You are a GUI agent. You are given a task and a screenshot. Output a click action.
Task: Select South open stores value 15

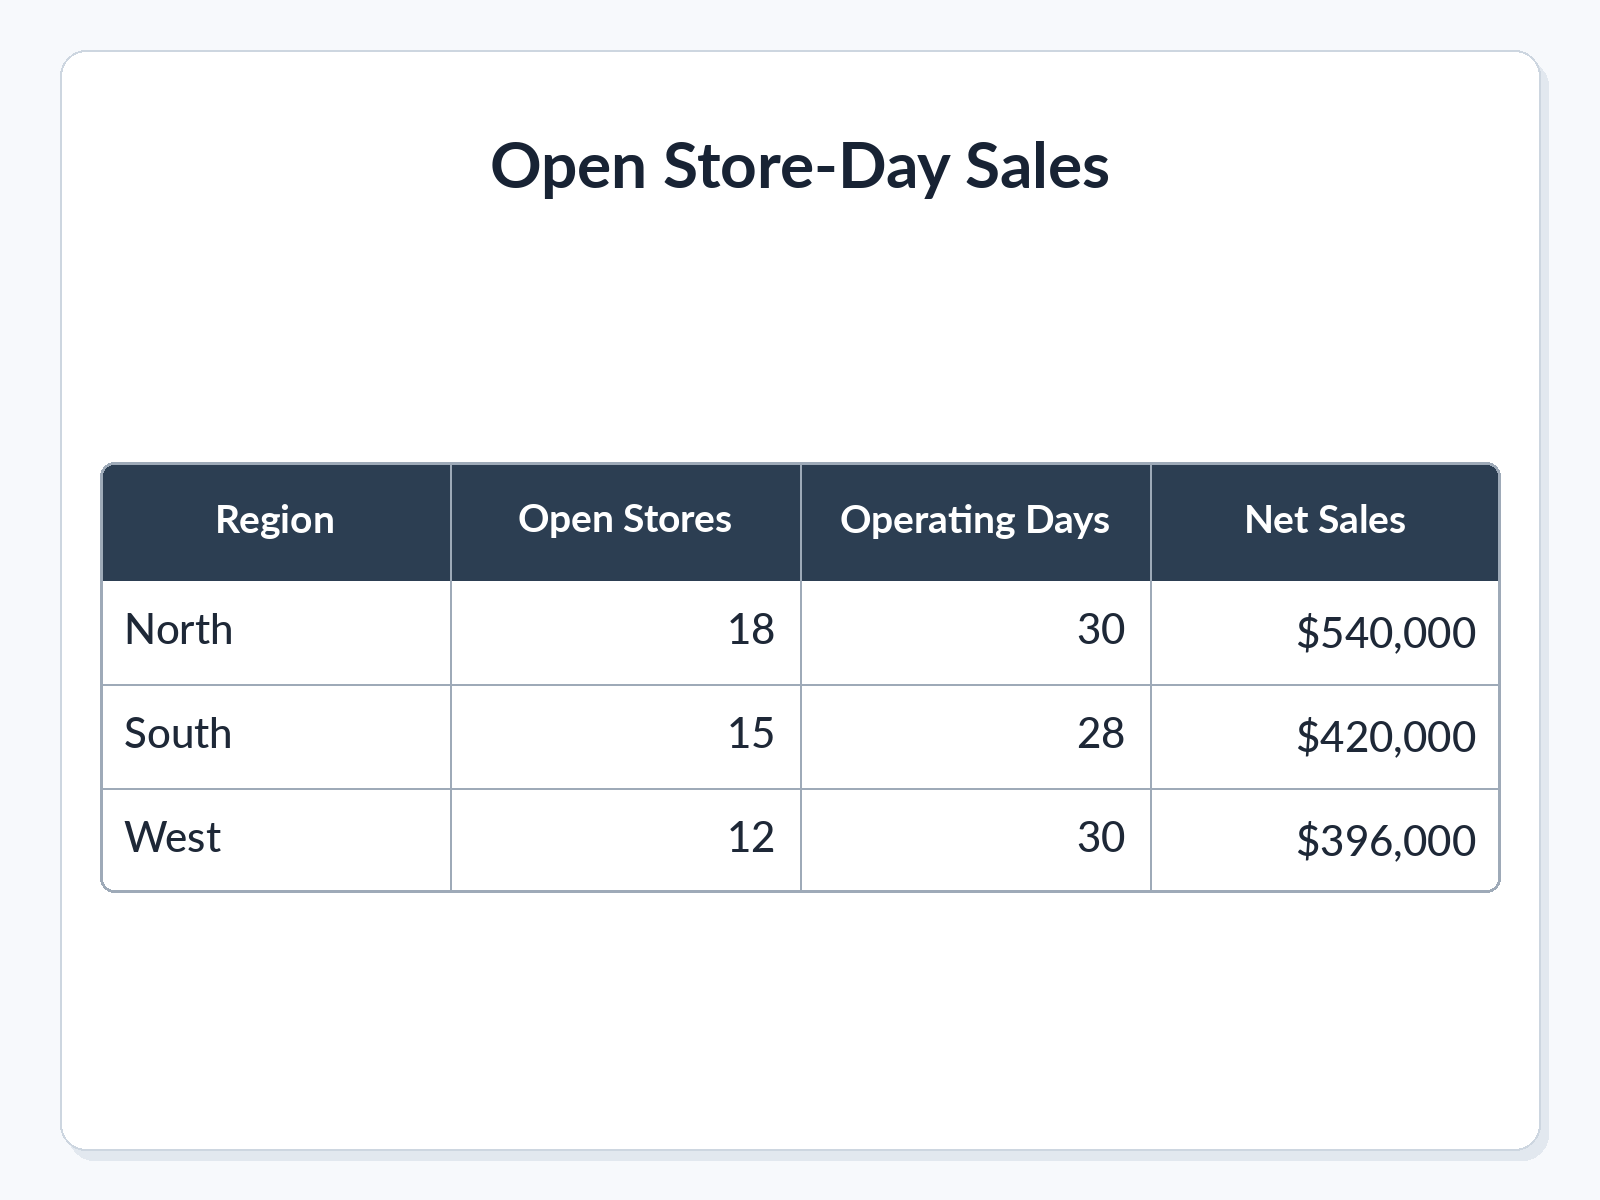(x=626, y=736)
